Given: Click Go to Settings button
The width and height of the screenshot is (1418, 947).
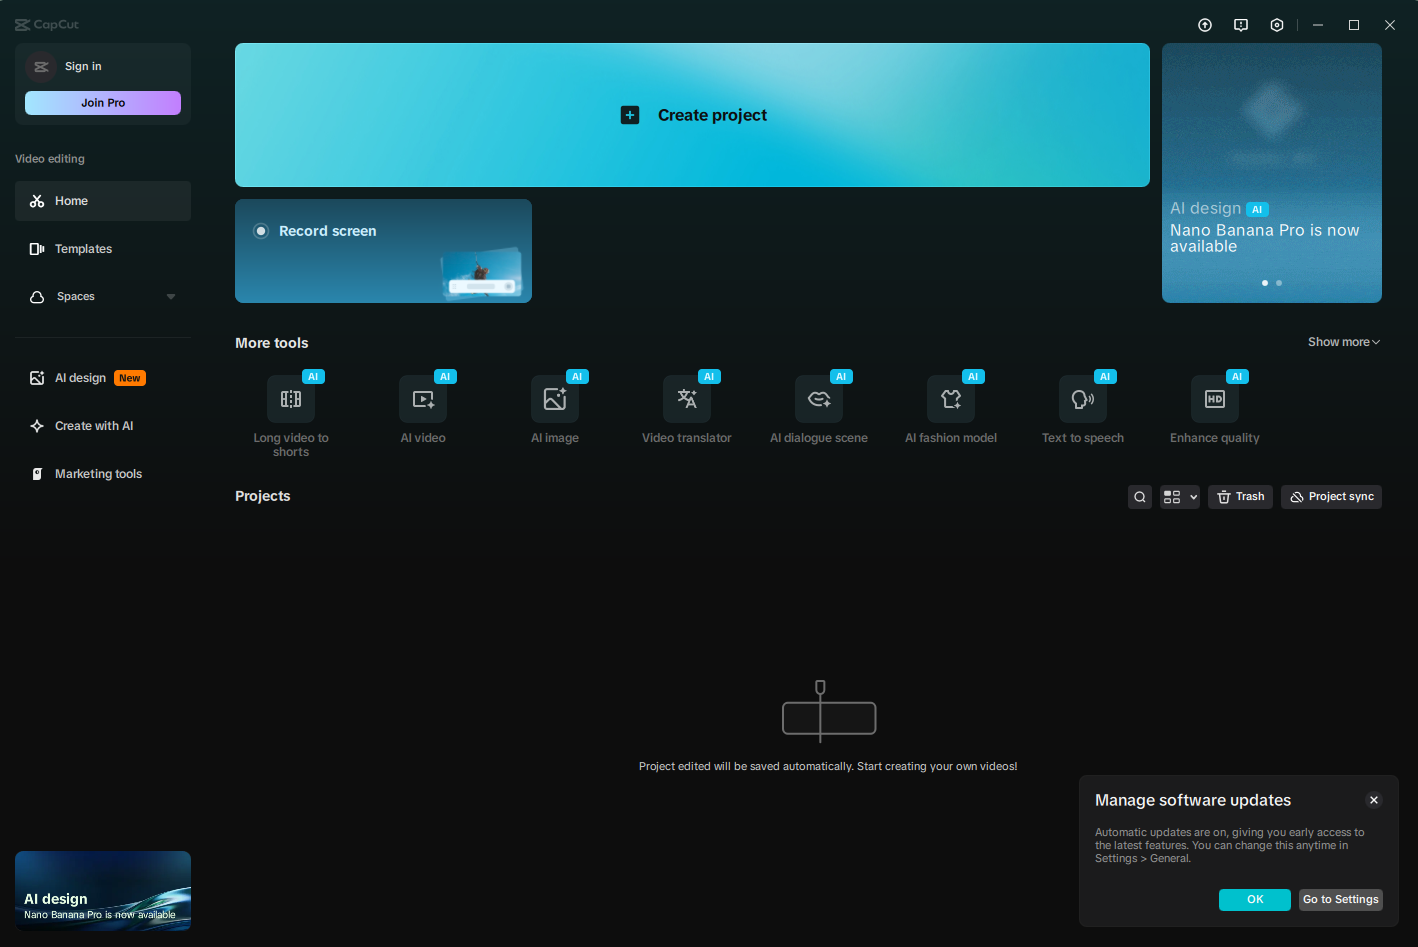Looking at the screenshot, I should [1341, 900].
